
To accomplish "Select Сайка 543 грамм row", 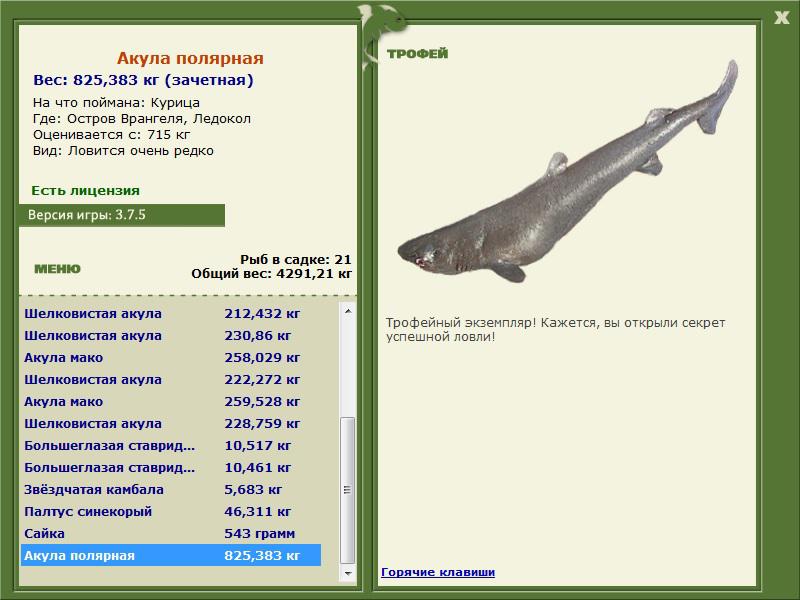I will (171, 533).
